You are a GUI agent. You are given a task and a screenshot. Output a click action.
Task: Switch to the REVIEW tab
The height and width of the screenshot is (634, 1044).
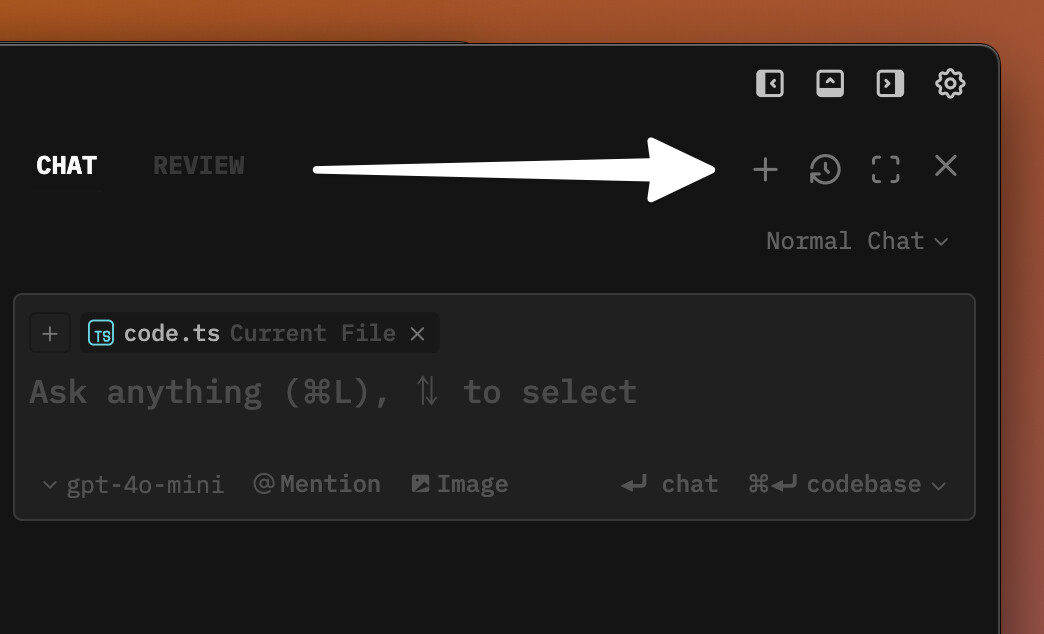(198, 165)
